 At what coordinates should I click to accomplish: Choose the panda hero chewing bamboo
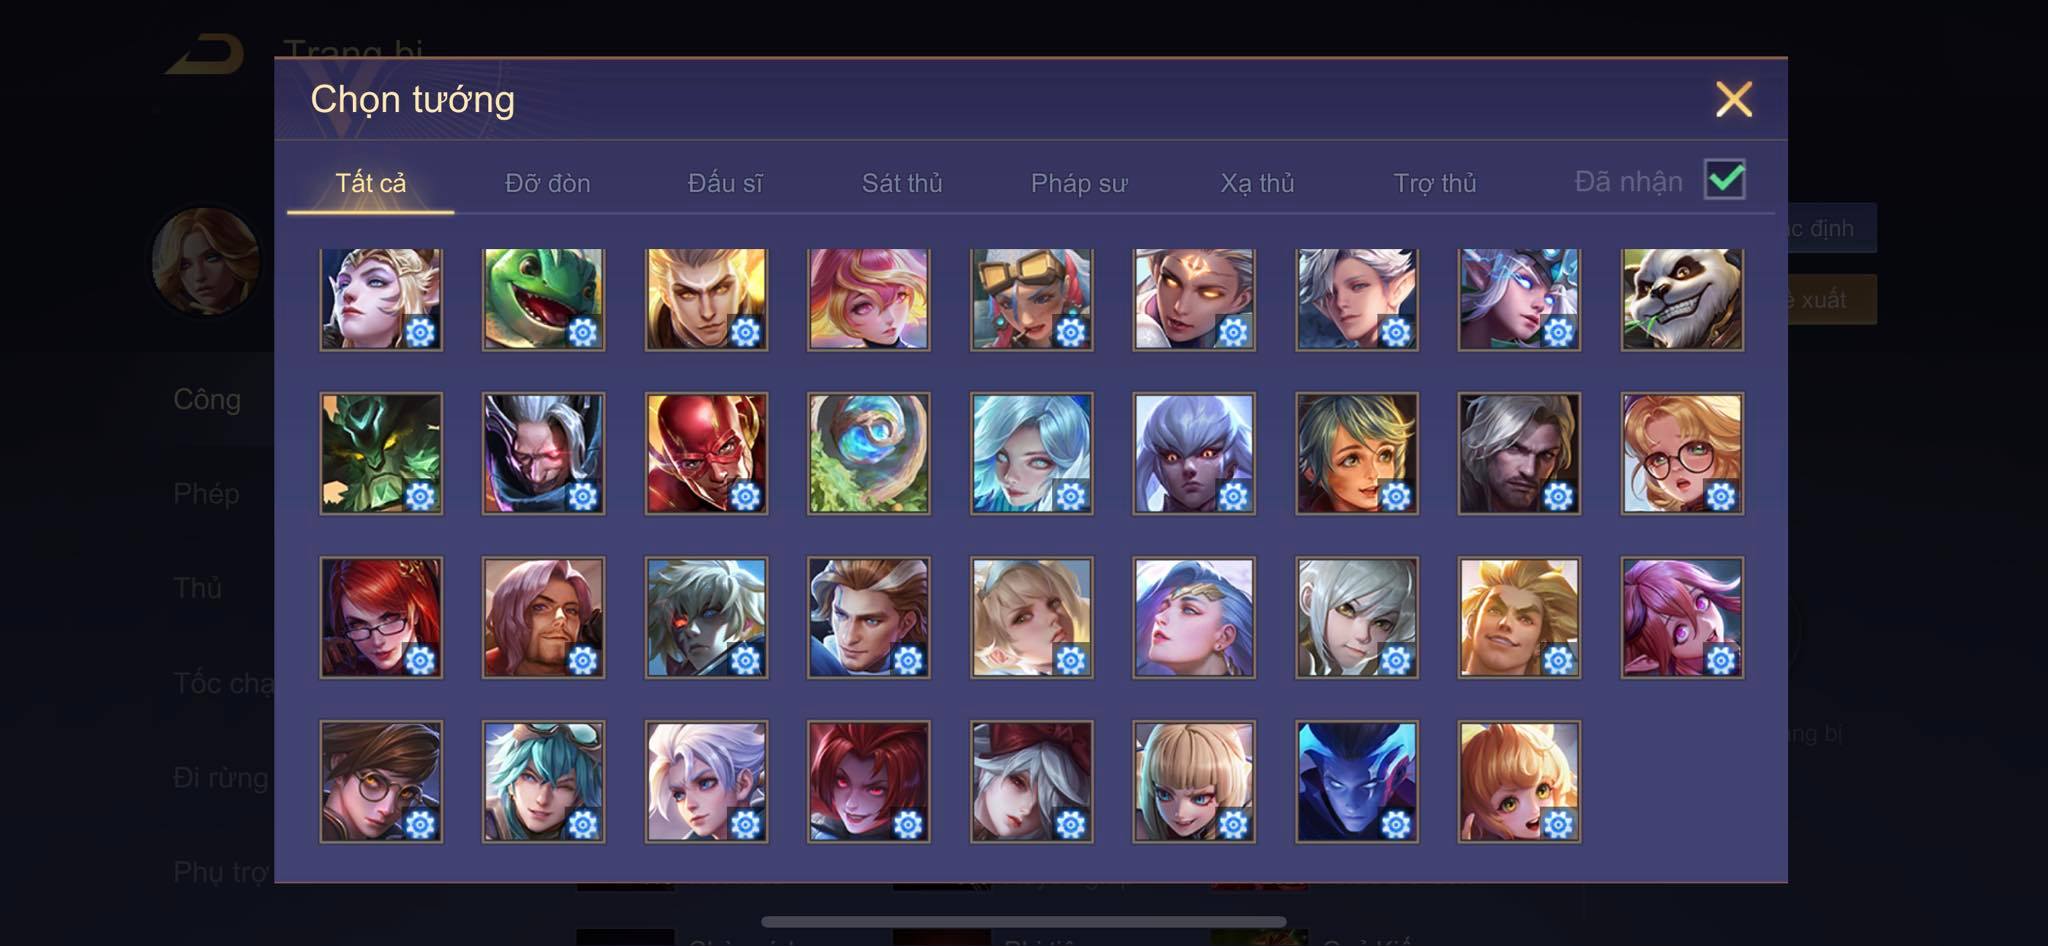[x=1682, y=299]
